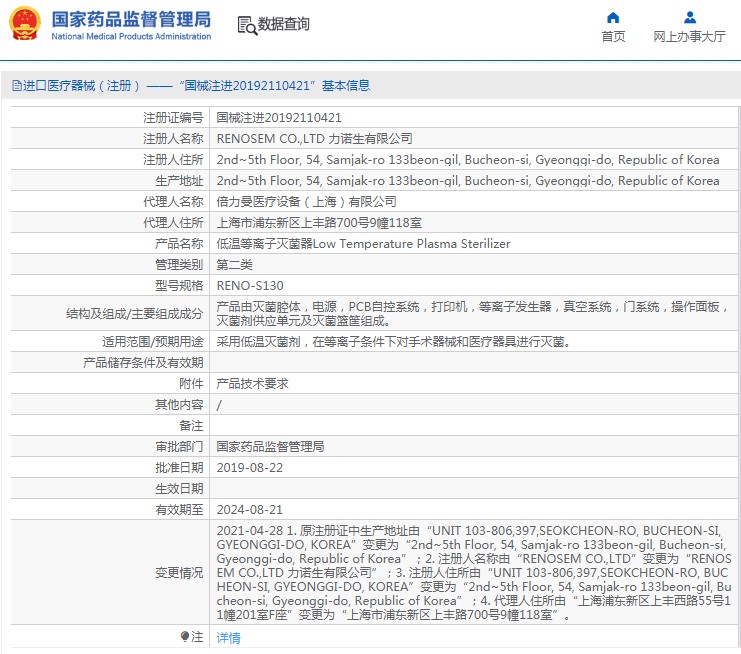Open the 数据查询 search icon

point(247,25)
